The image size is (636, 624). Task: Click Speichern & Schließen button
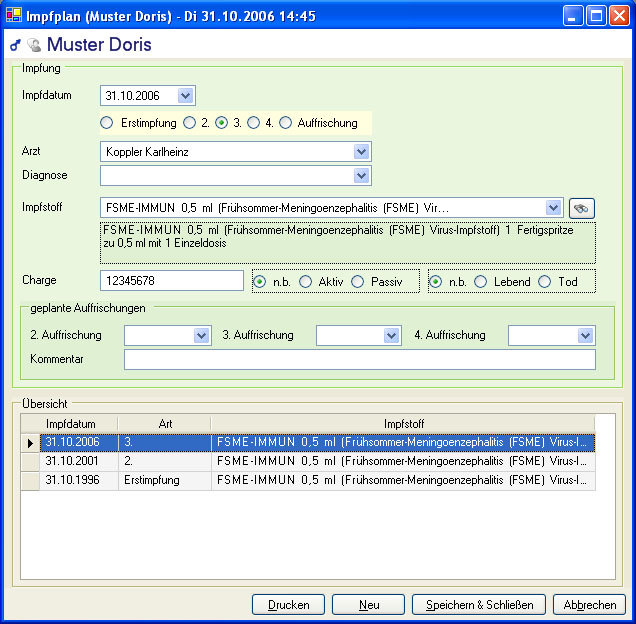(x=479, y=605)
